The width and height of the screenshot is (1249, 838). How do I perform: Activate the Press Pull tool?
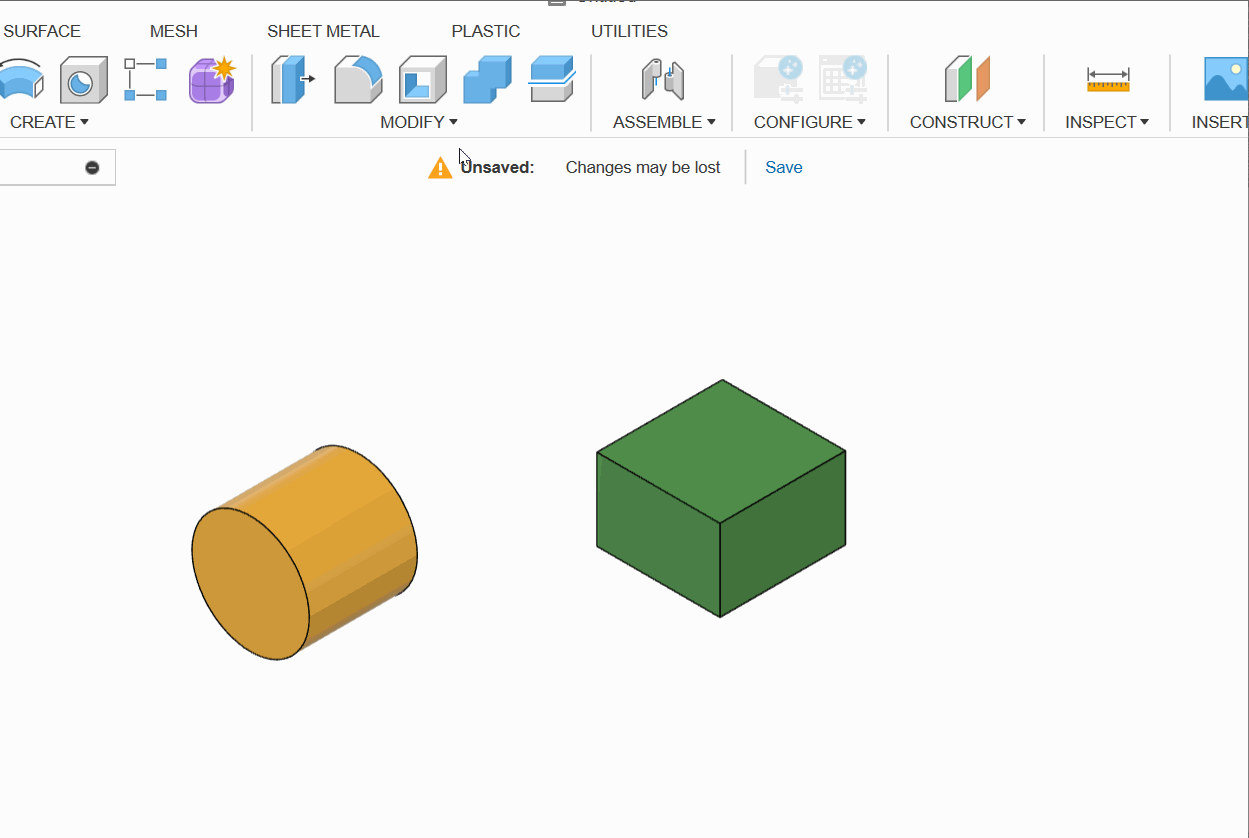(x=292, y=80)
